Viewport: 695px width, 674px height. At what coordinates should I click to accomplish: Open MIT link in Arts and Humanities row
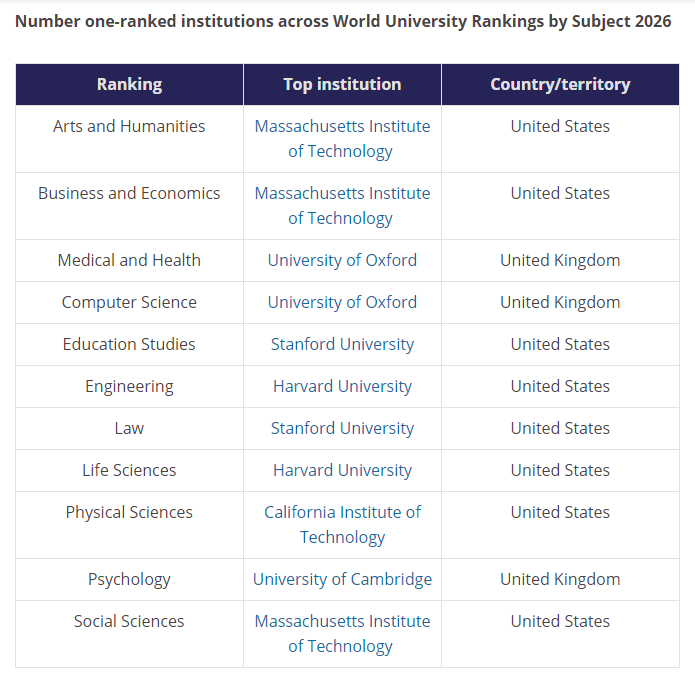(x=342, y=127)
